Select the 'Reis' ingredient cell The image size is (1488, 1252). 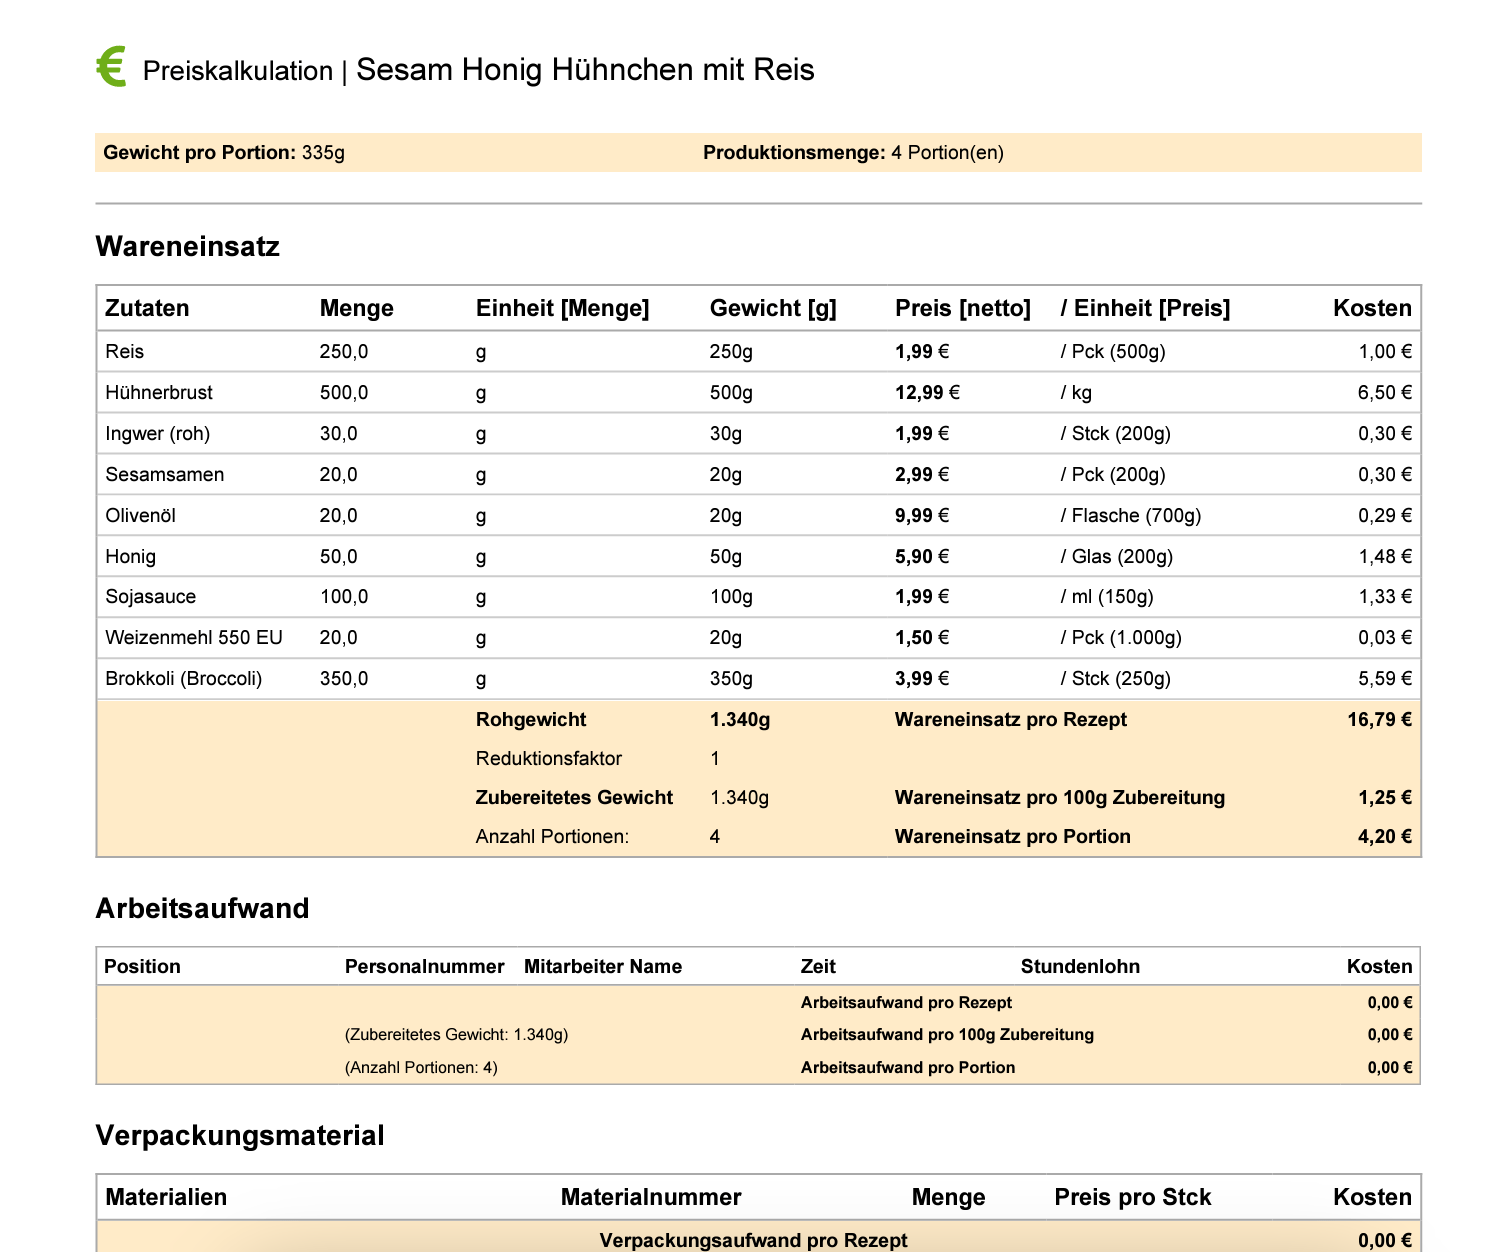(124, 352)
